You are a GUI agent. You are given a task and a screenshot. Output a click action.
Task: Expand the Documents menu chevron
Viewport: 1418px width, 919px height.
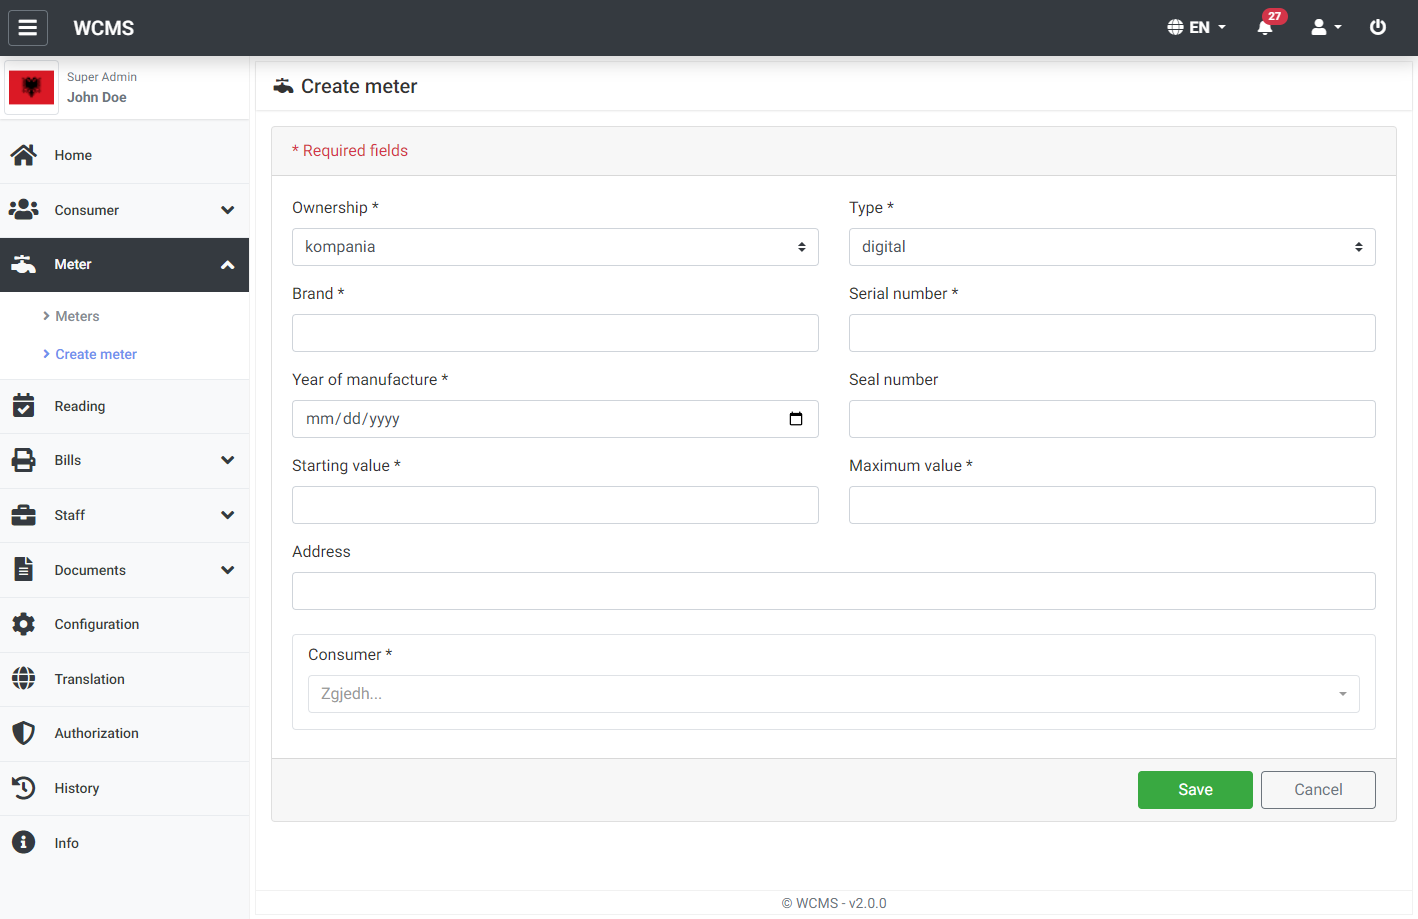pos(228,570)
